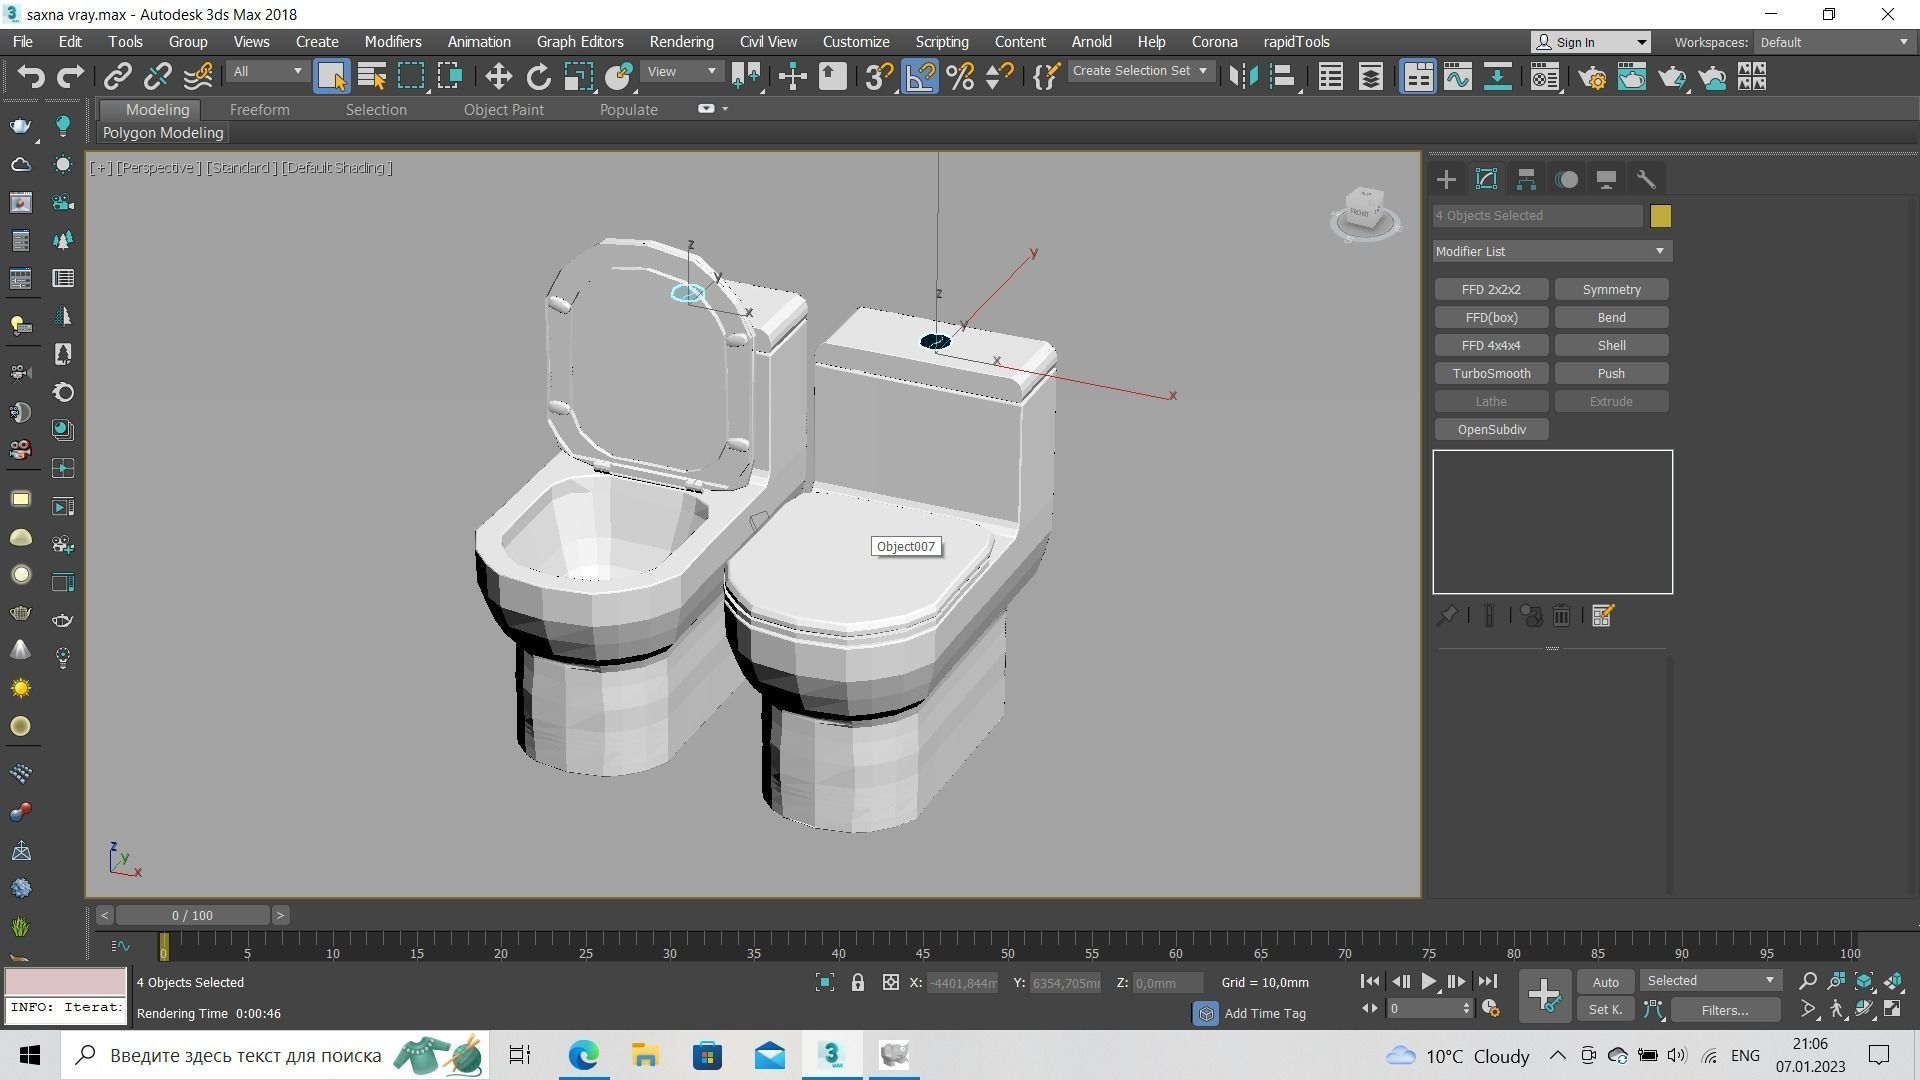The image size is (1920, 1080).
Task: Apply the Symmetry modifier button
Action: pyautogui.click(x=1611, y=290)
